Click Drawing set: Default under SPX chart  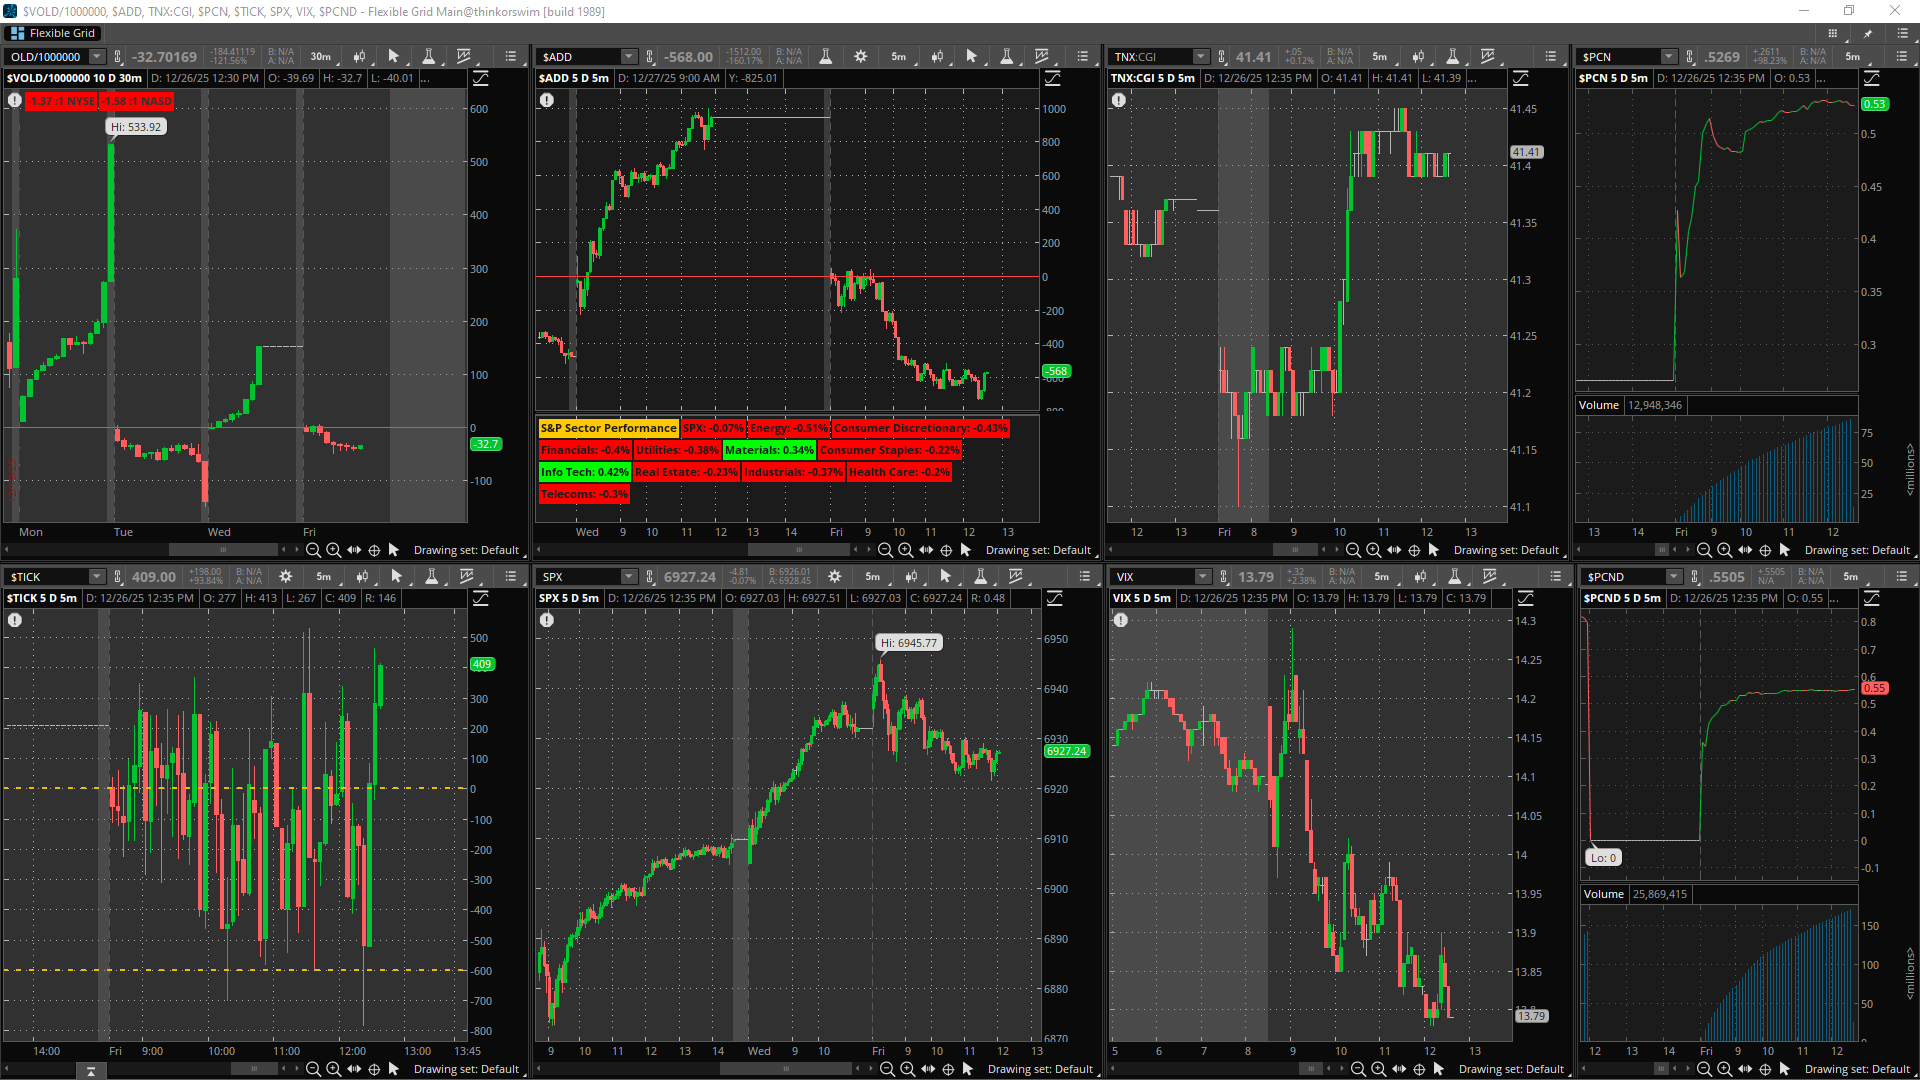[x=1040, y=1069]
